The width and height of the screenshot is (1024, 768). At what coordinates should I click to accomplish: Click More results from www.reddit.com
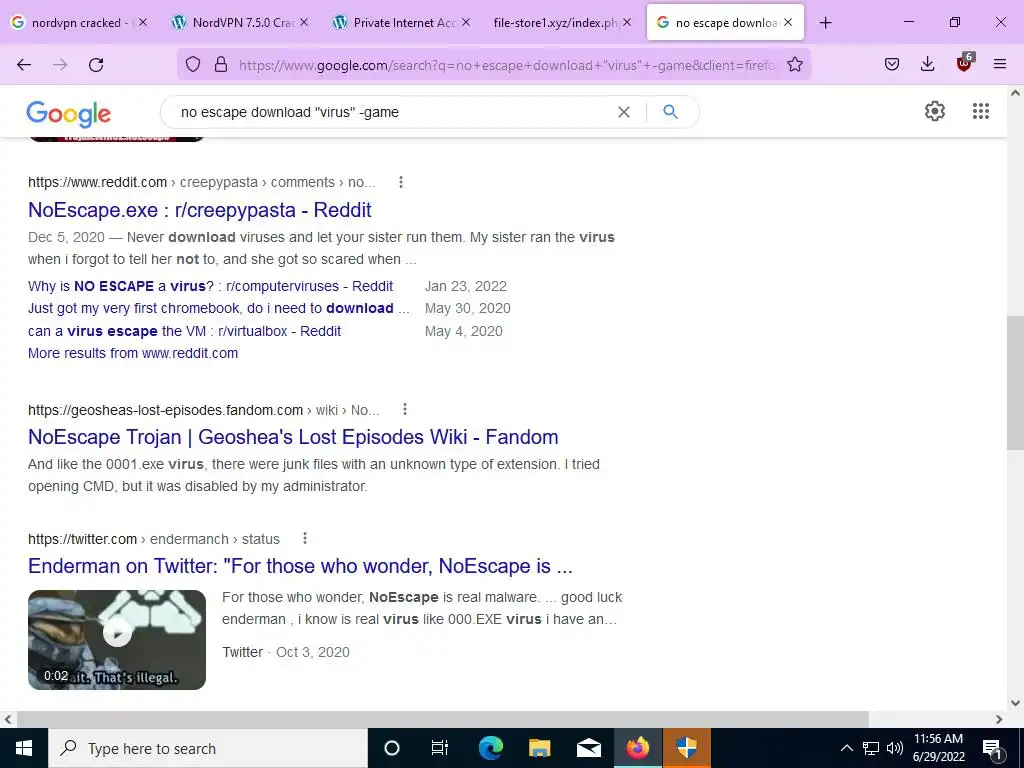click(133, 353)
